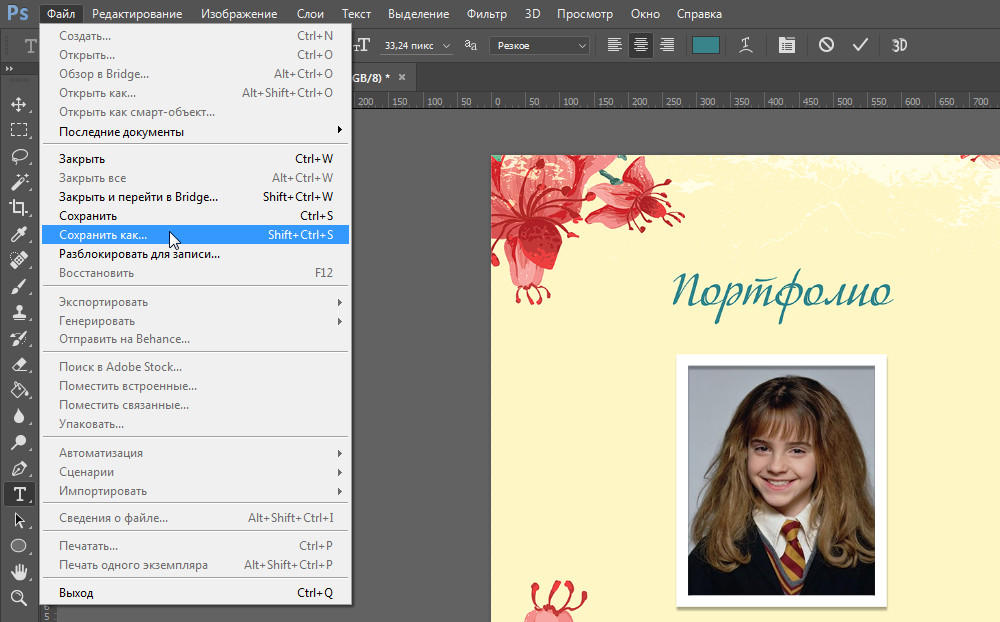Open the Warp Text icon

pos(745,45)
